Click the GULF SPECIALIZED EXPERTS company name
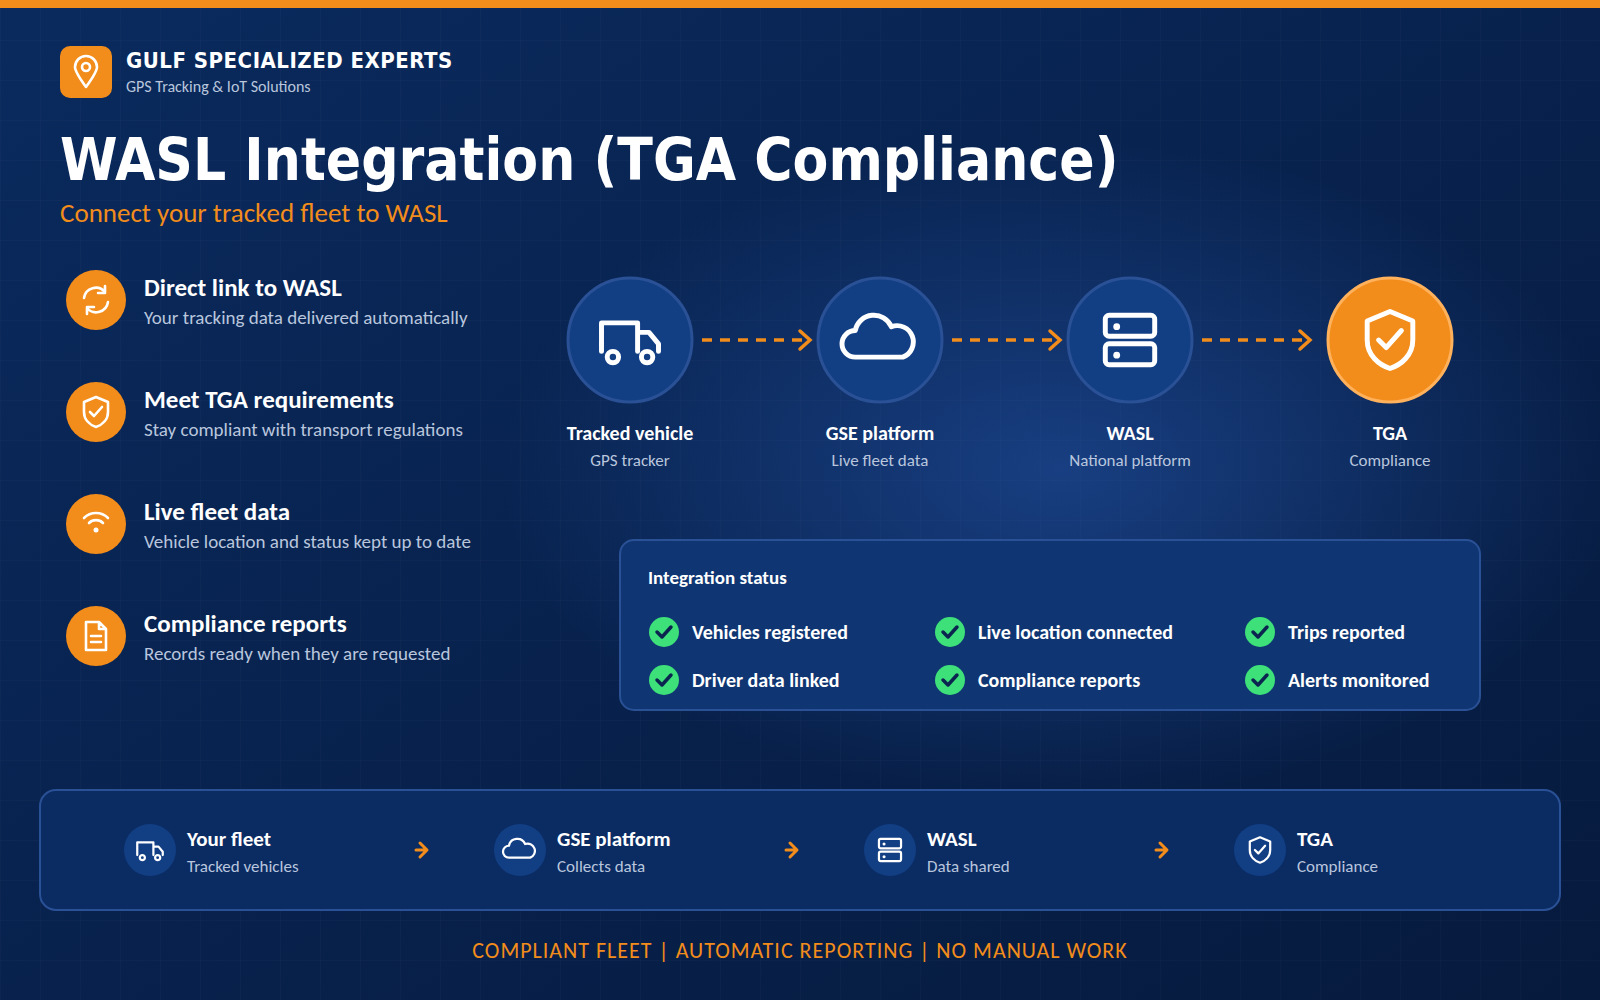 click(289, 60)
